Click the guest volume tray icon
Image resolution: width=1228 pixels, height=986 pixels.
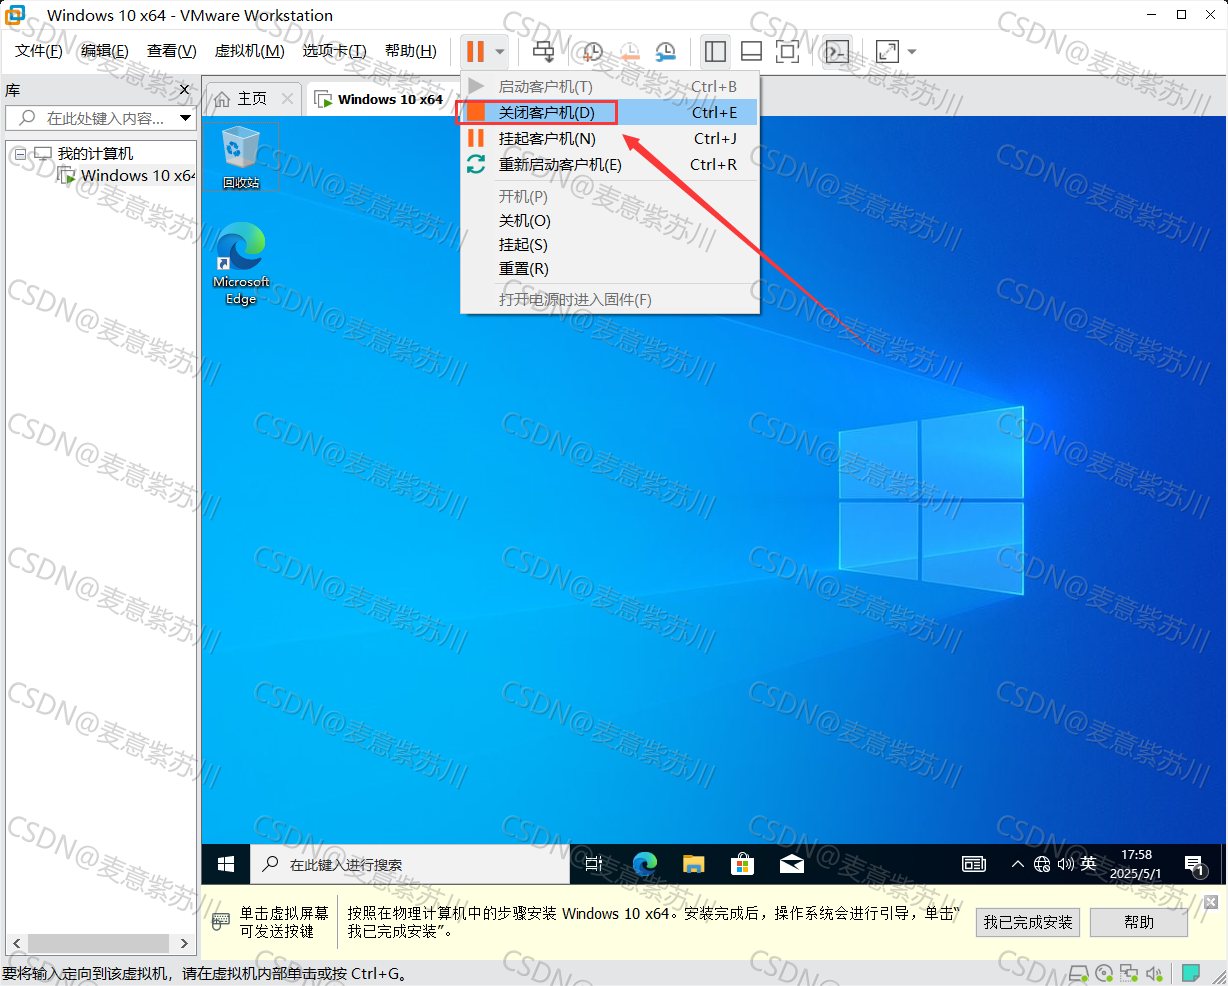[x=1065, y=864]
